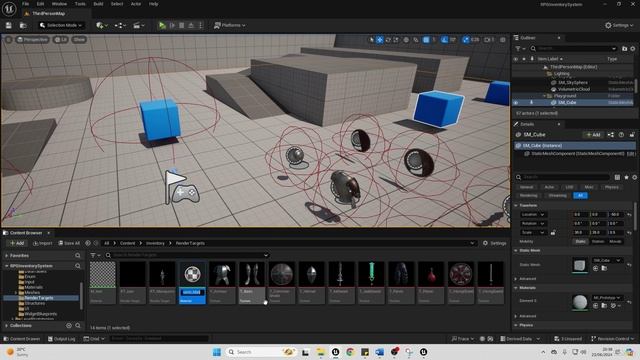Click the Play in editor green button
The image size is (640, 360).
click(x=162, y=25)
